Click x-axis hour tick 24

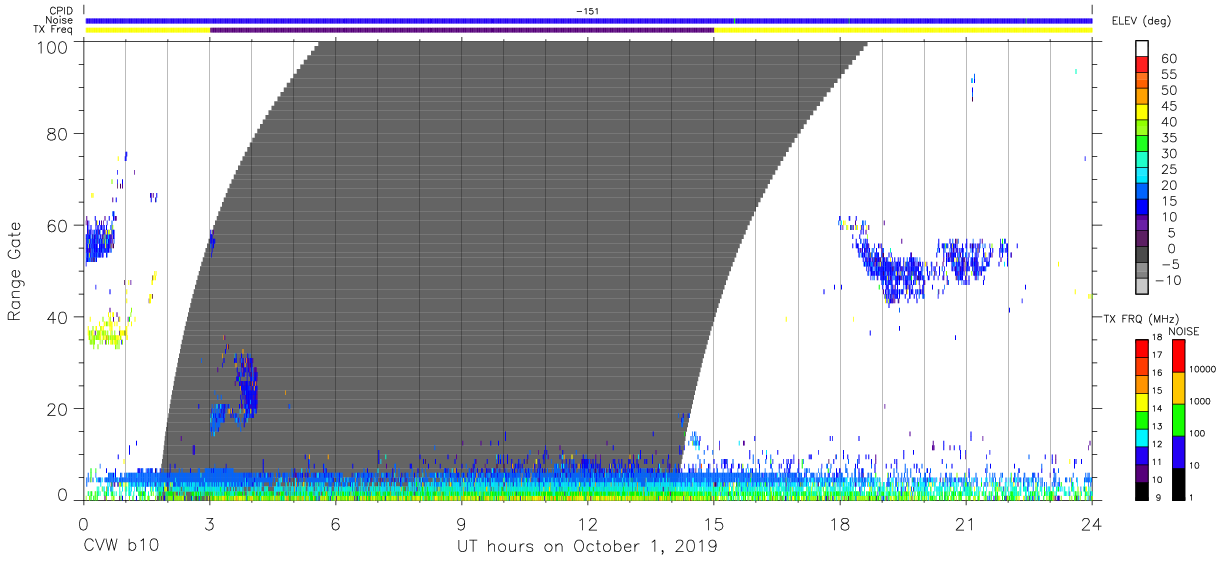(1092, 524)
